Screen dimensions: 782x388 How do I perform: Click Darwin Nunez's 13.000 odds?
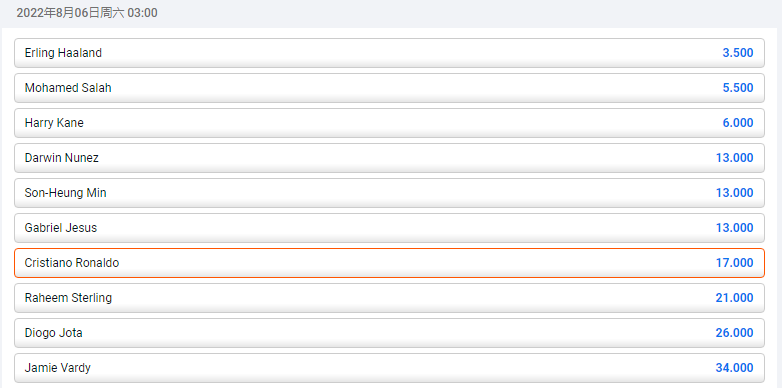[735, 158]
